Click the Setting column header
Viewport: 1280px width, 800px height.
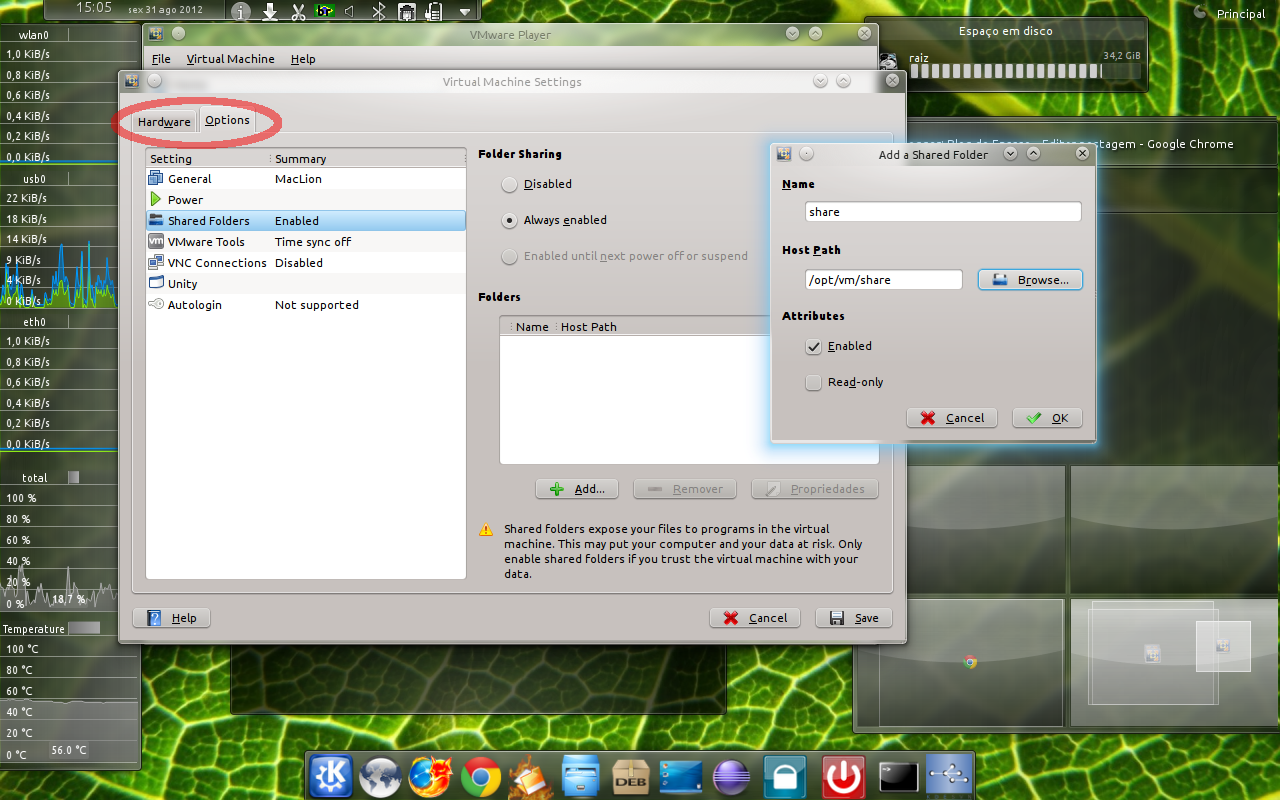tap(208, 159)
